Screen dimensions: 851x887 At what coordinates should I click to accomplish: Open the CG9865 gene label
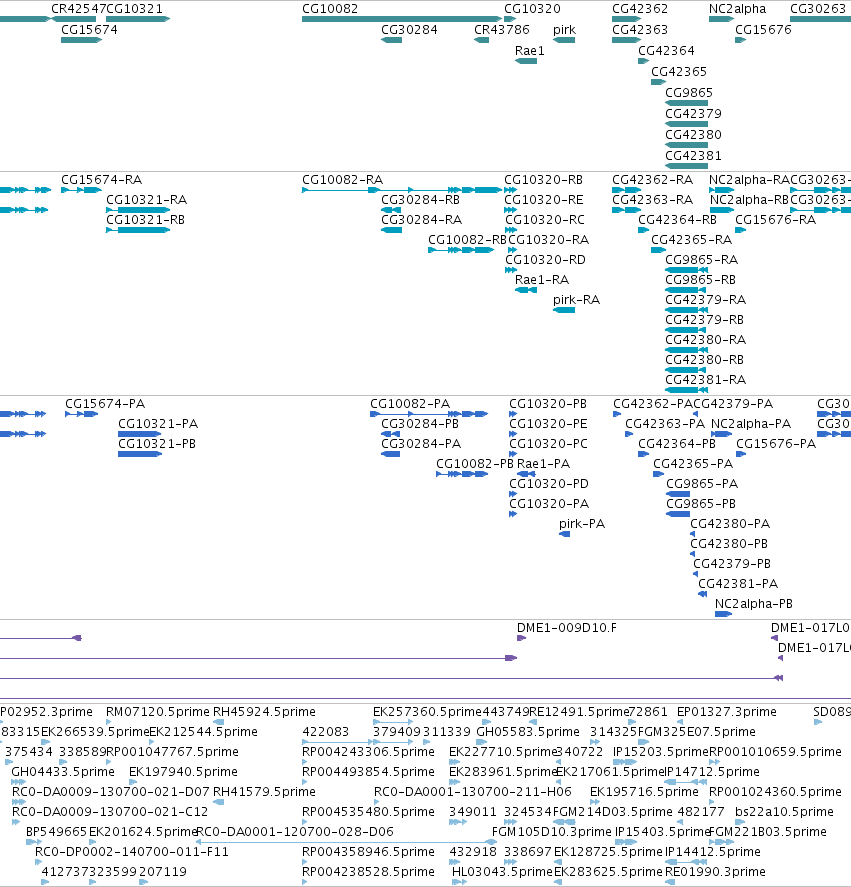click(689, 93)
